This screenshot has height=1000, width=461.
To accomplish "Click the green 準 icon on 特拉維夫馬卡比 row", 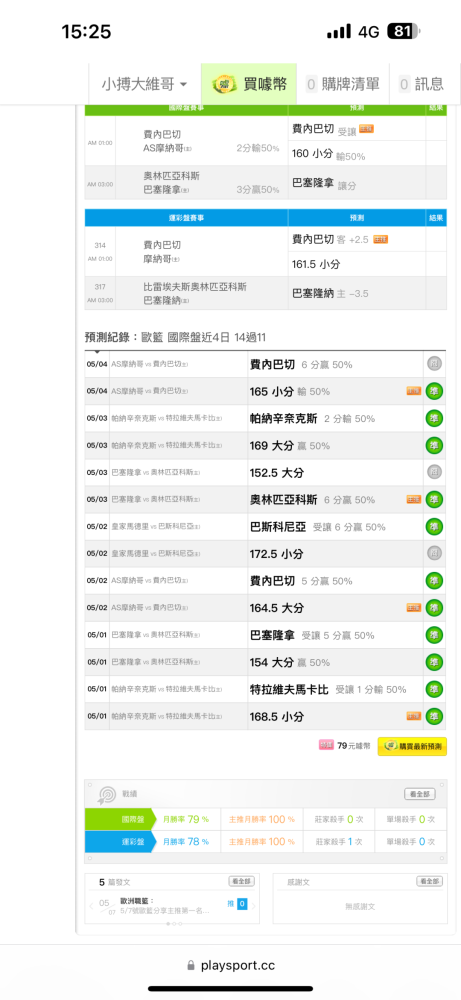I will click(x=434, y=689).
